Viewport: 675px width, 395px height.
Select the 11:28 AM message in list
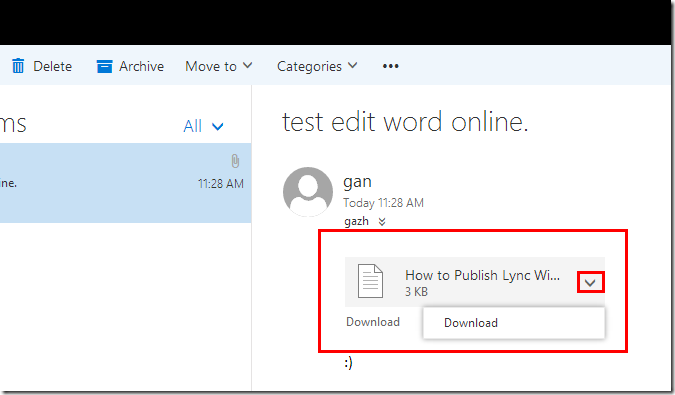pos(125,183)
